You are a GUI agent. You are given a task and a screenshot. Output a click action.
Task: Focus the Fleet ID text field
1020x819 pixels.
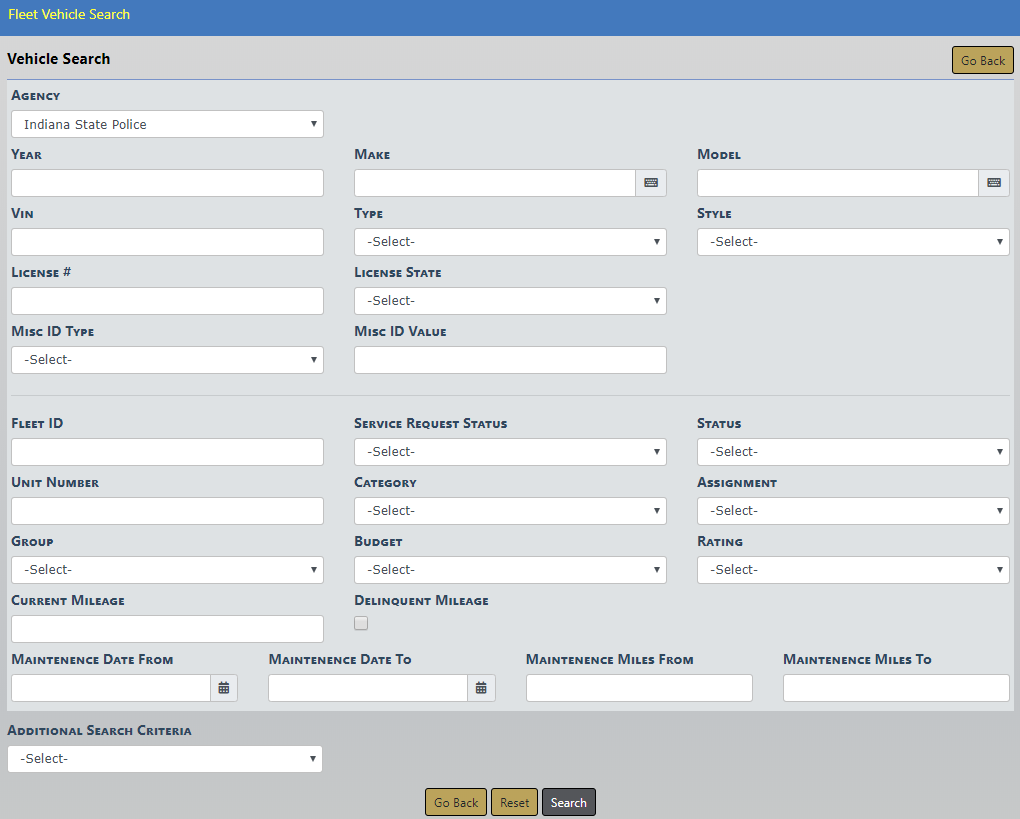[x=167, y=452]
